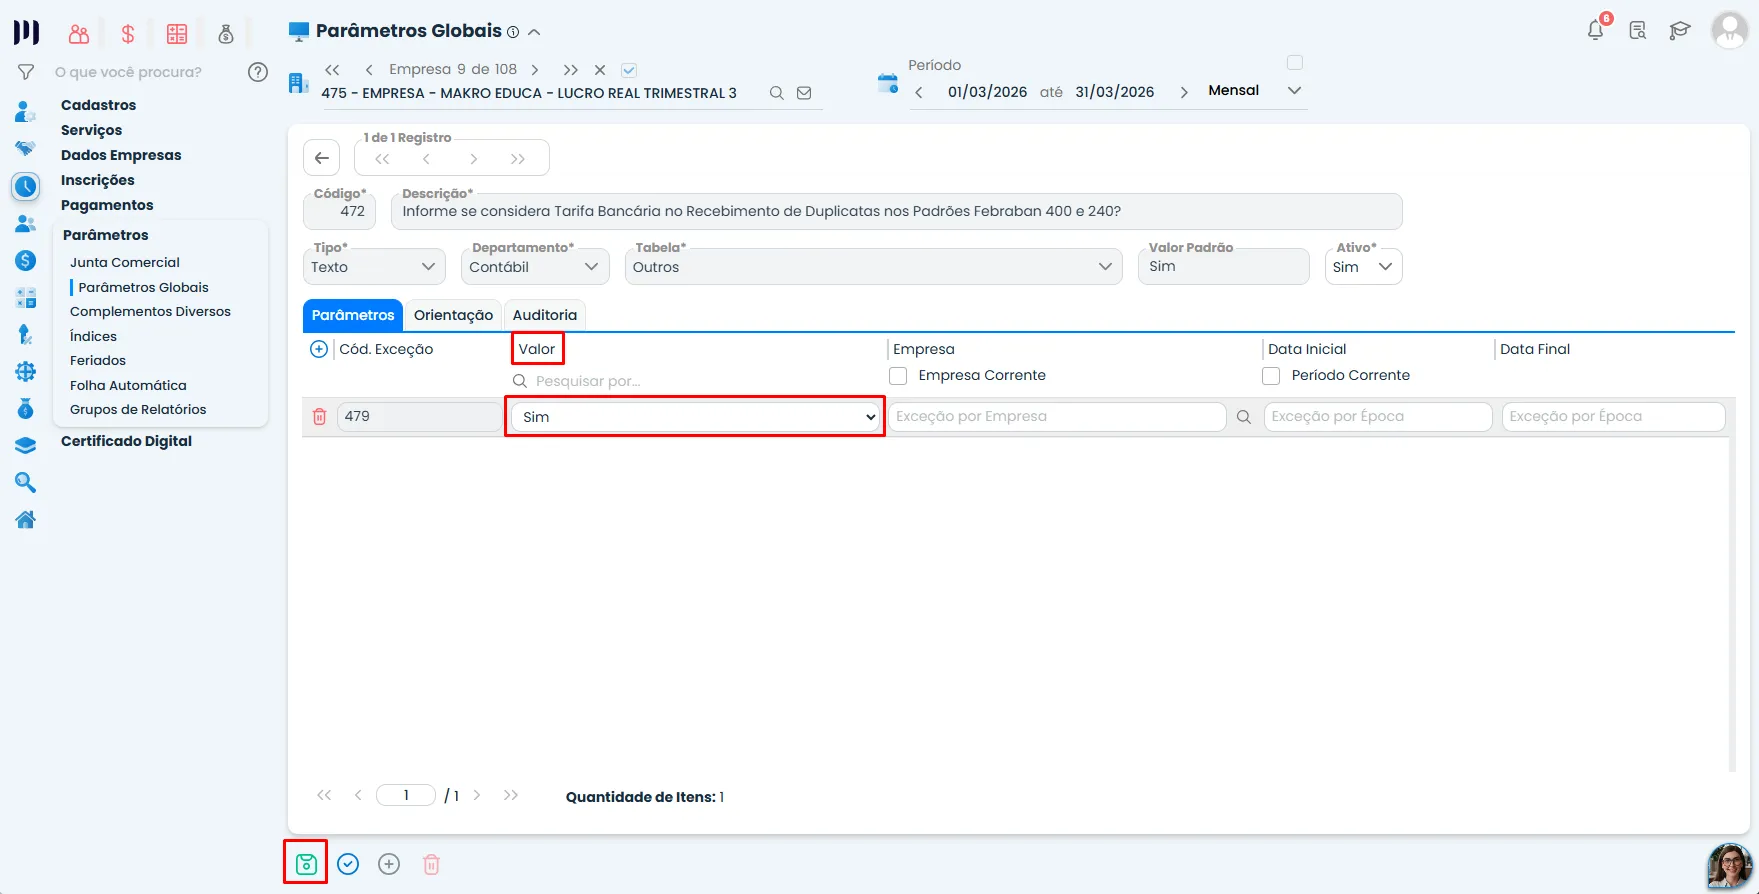Open the Ativo Sim dropdown
The height and width of the screenshot is (894, 1759).
click(1363, 267)
